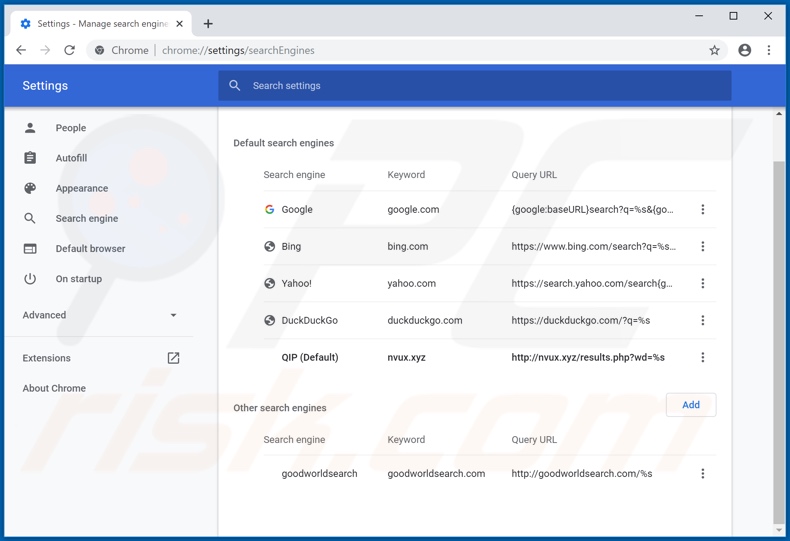Screen dimensions: 790x541
Task: Click the query URL http://nvux.xyz/results.php?wd=%s
Action: click(x=588, y=358)
